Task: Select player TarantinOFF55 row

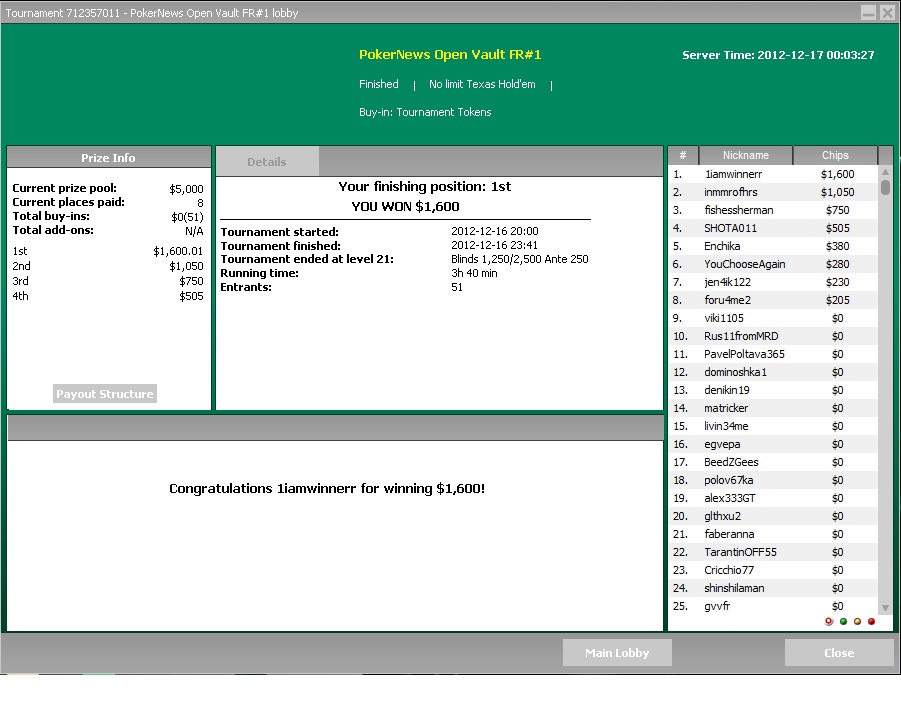Action: point(773,552)
